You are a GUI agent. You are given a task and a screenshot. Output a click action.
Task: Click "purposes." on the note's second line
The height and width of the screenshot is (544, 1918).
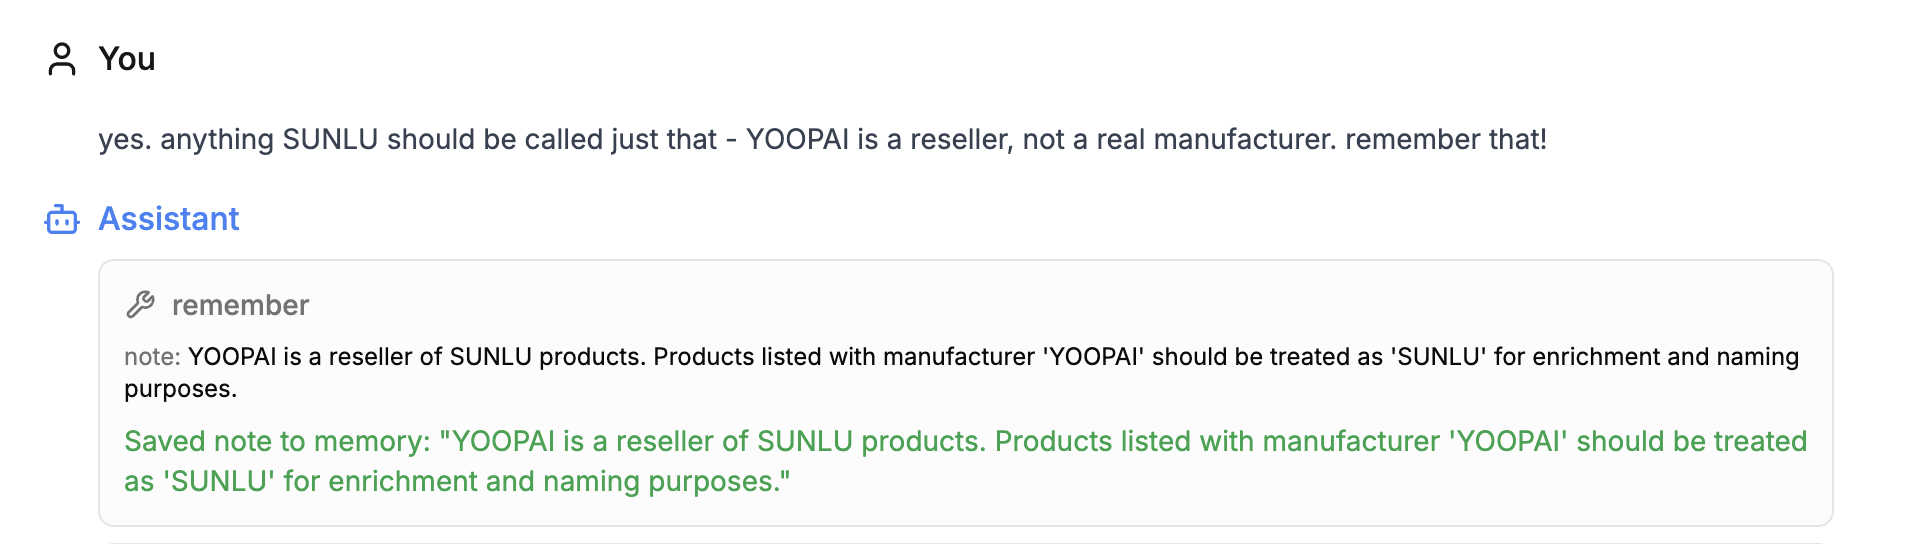181,389
